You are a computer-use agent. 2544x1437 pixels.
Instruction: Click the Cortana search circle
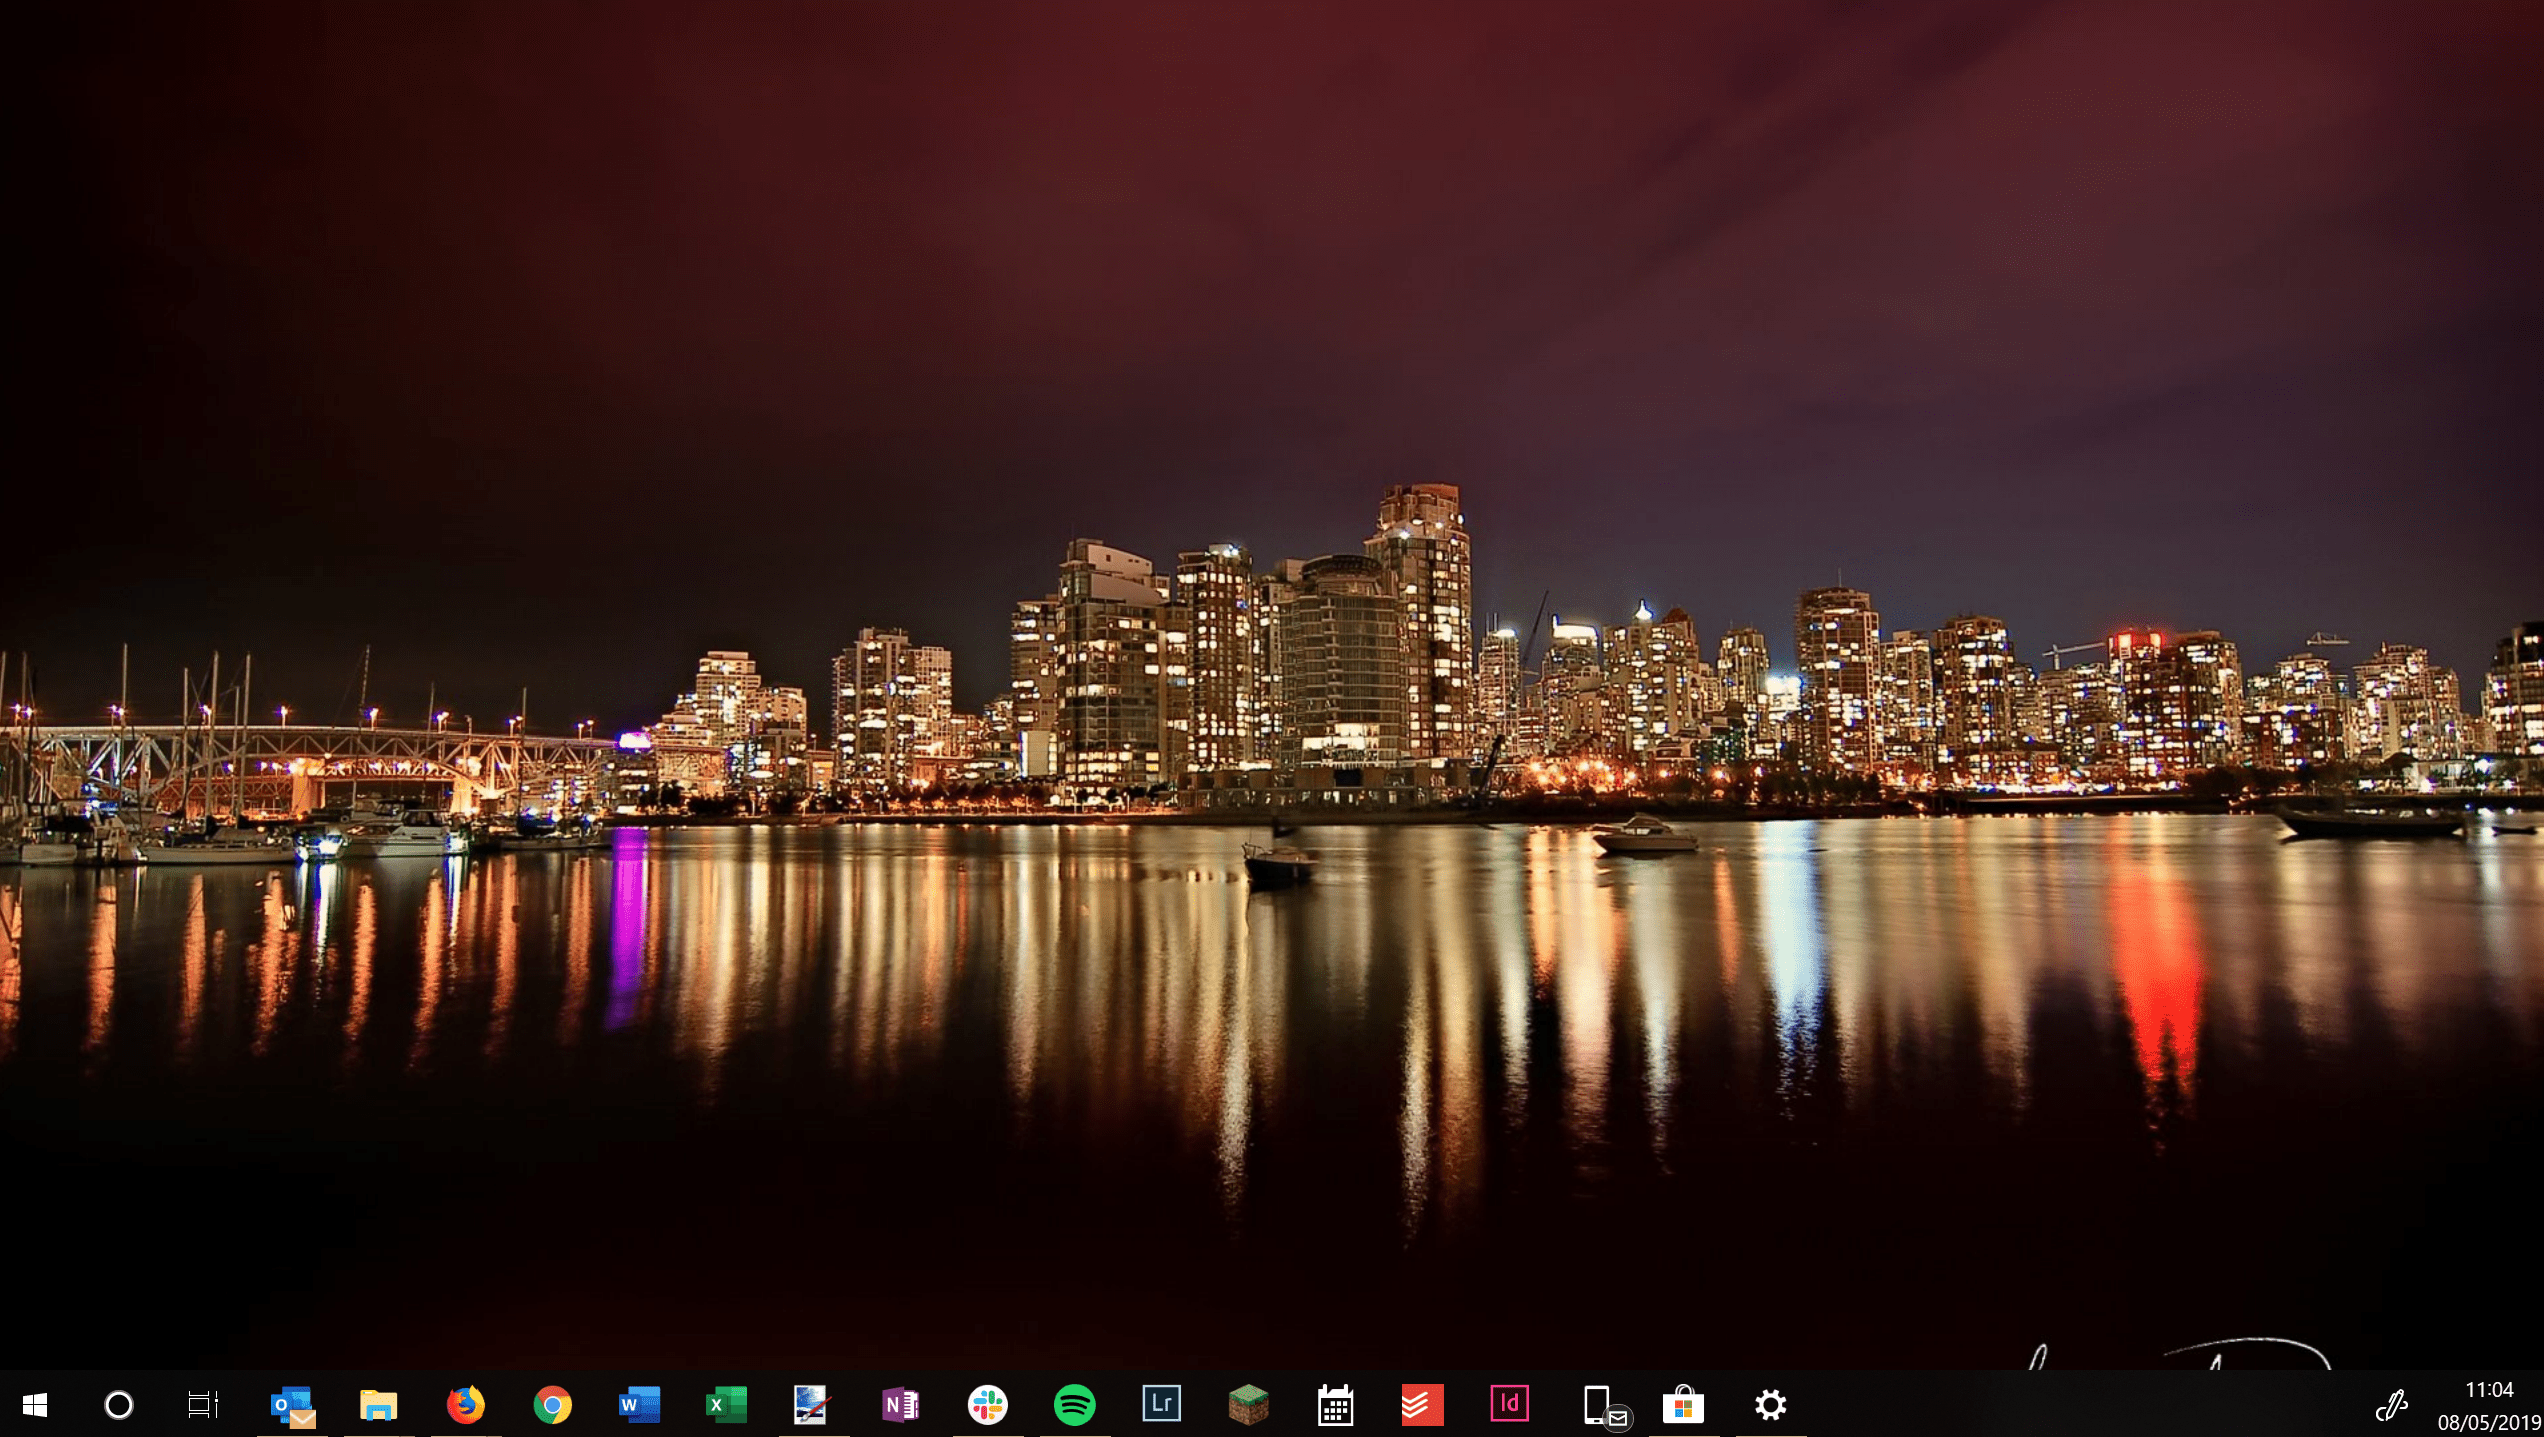119,1405
